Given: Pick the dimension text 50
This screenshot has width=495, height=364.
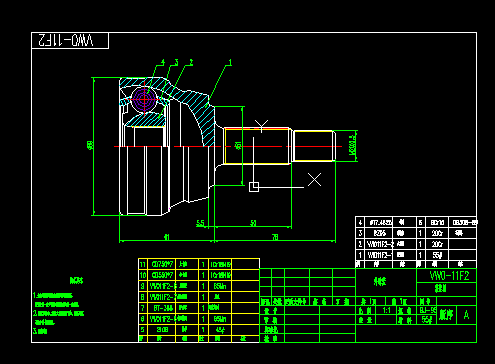Looking at the screenshot, I should 253,223.
